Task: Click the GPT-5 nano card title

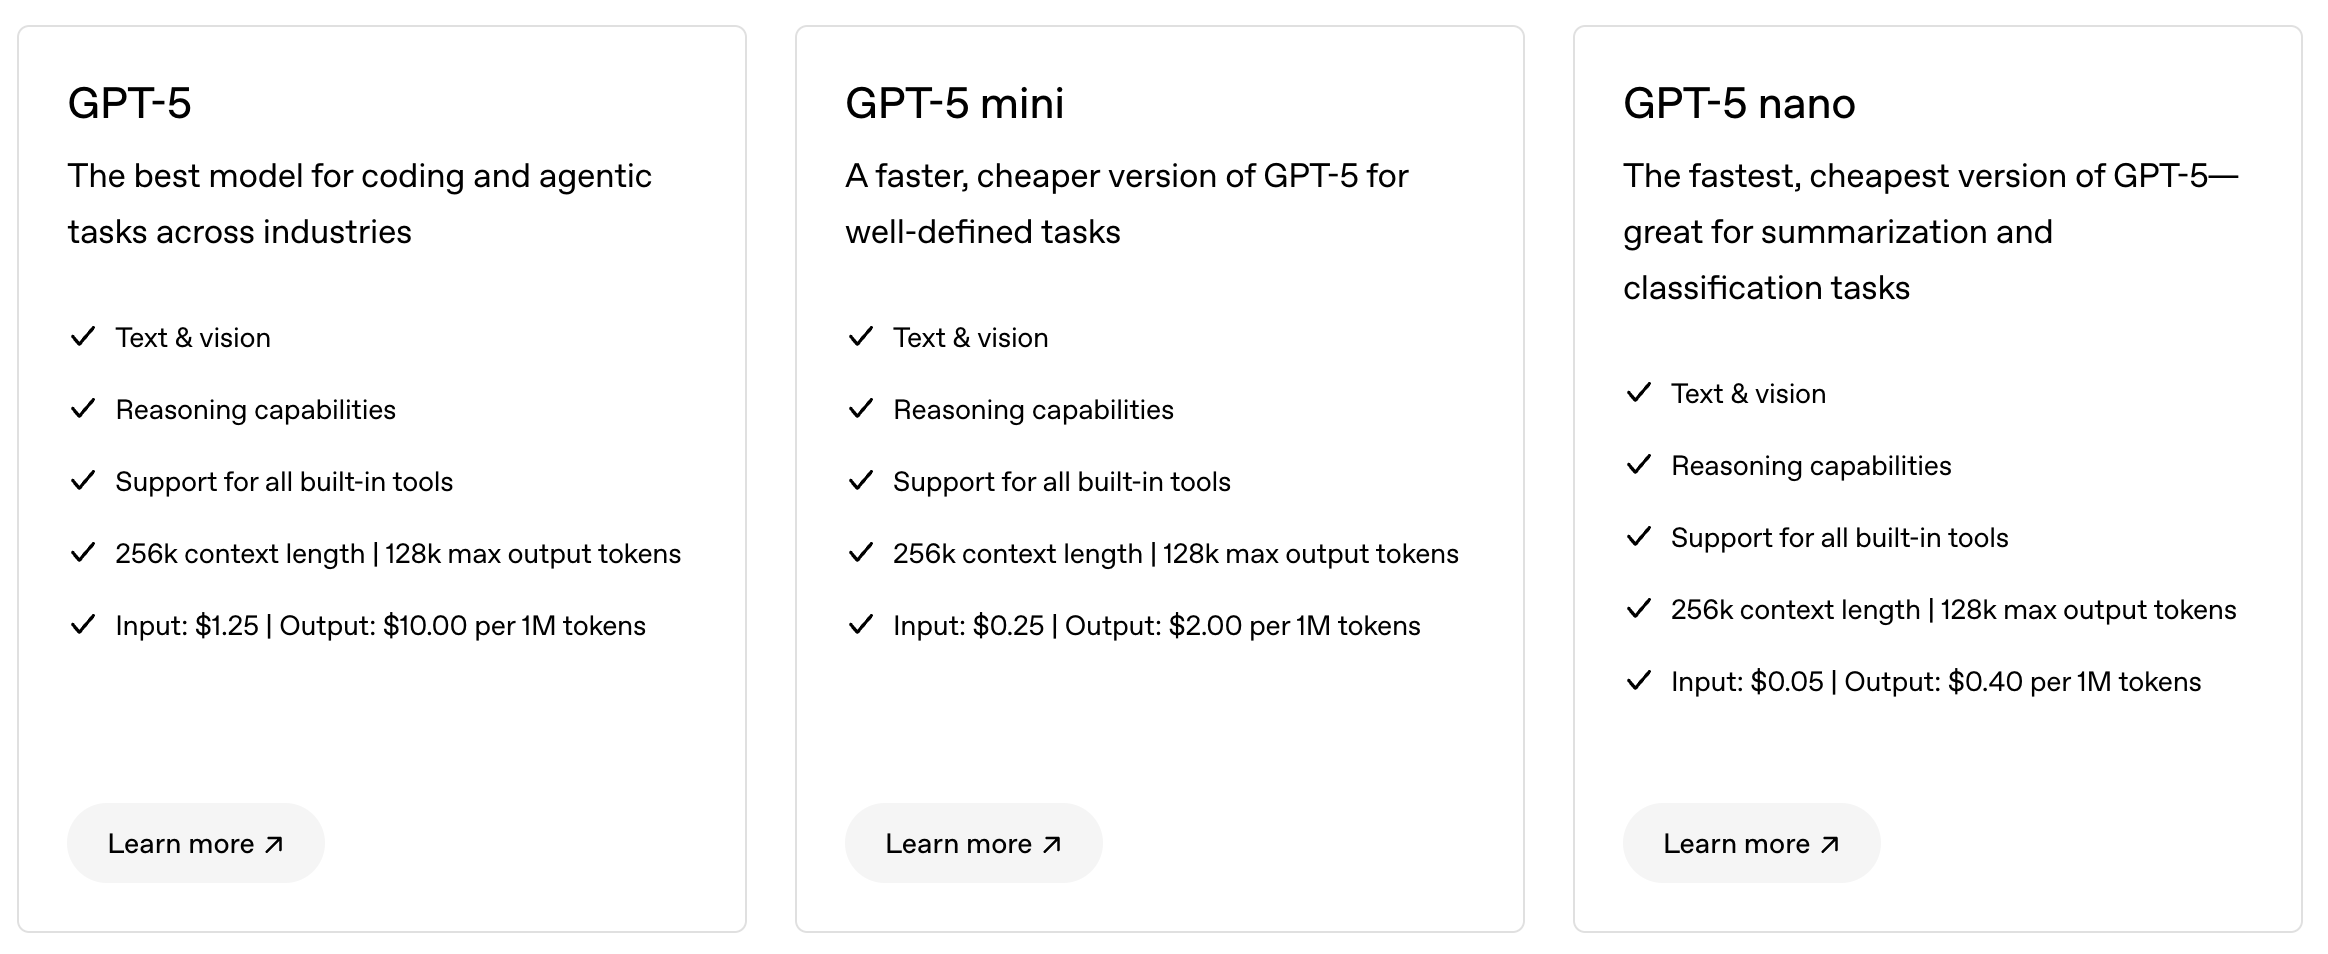Action: click(1739, 103)
